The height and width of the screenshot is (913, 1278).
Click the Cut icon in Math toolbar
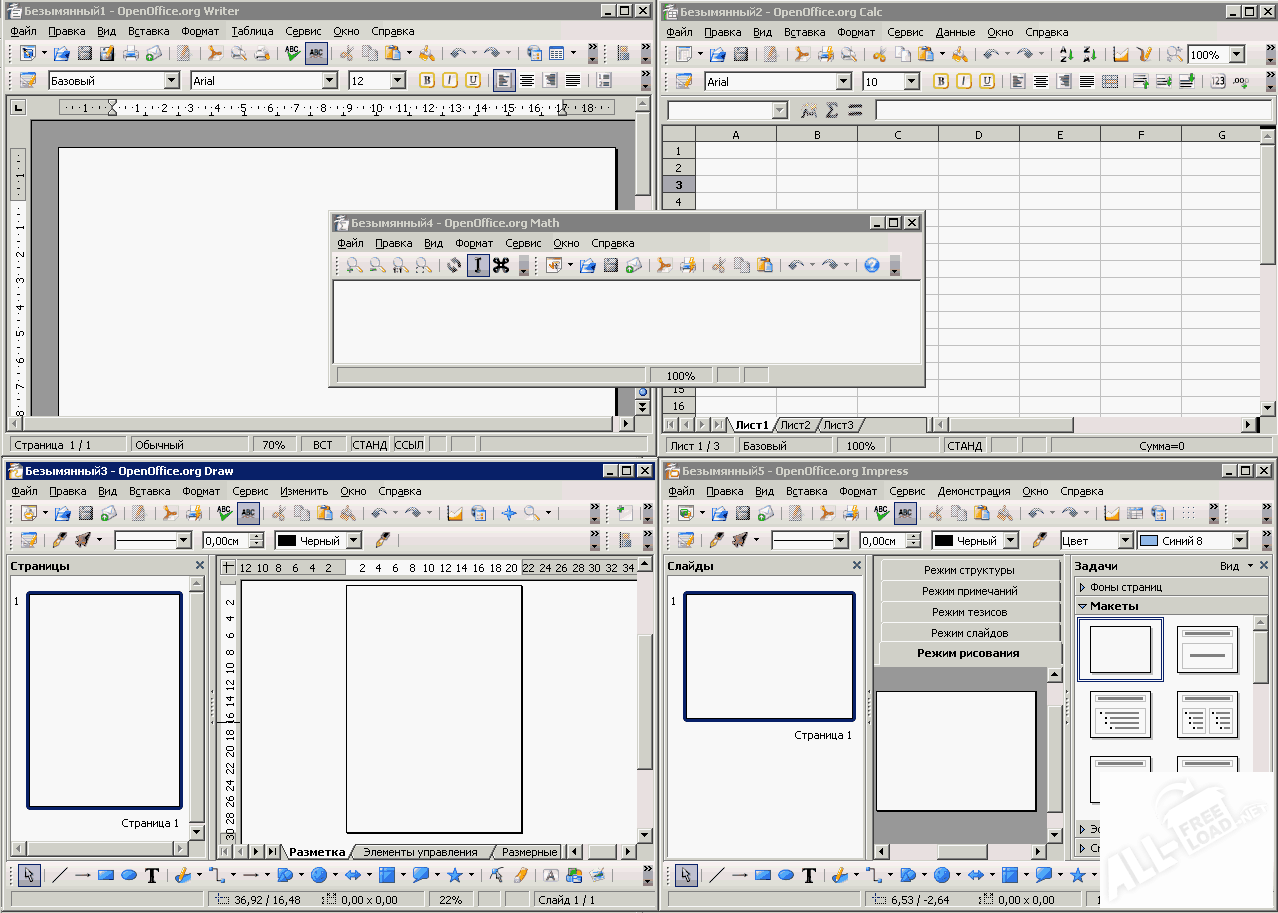717,265
